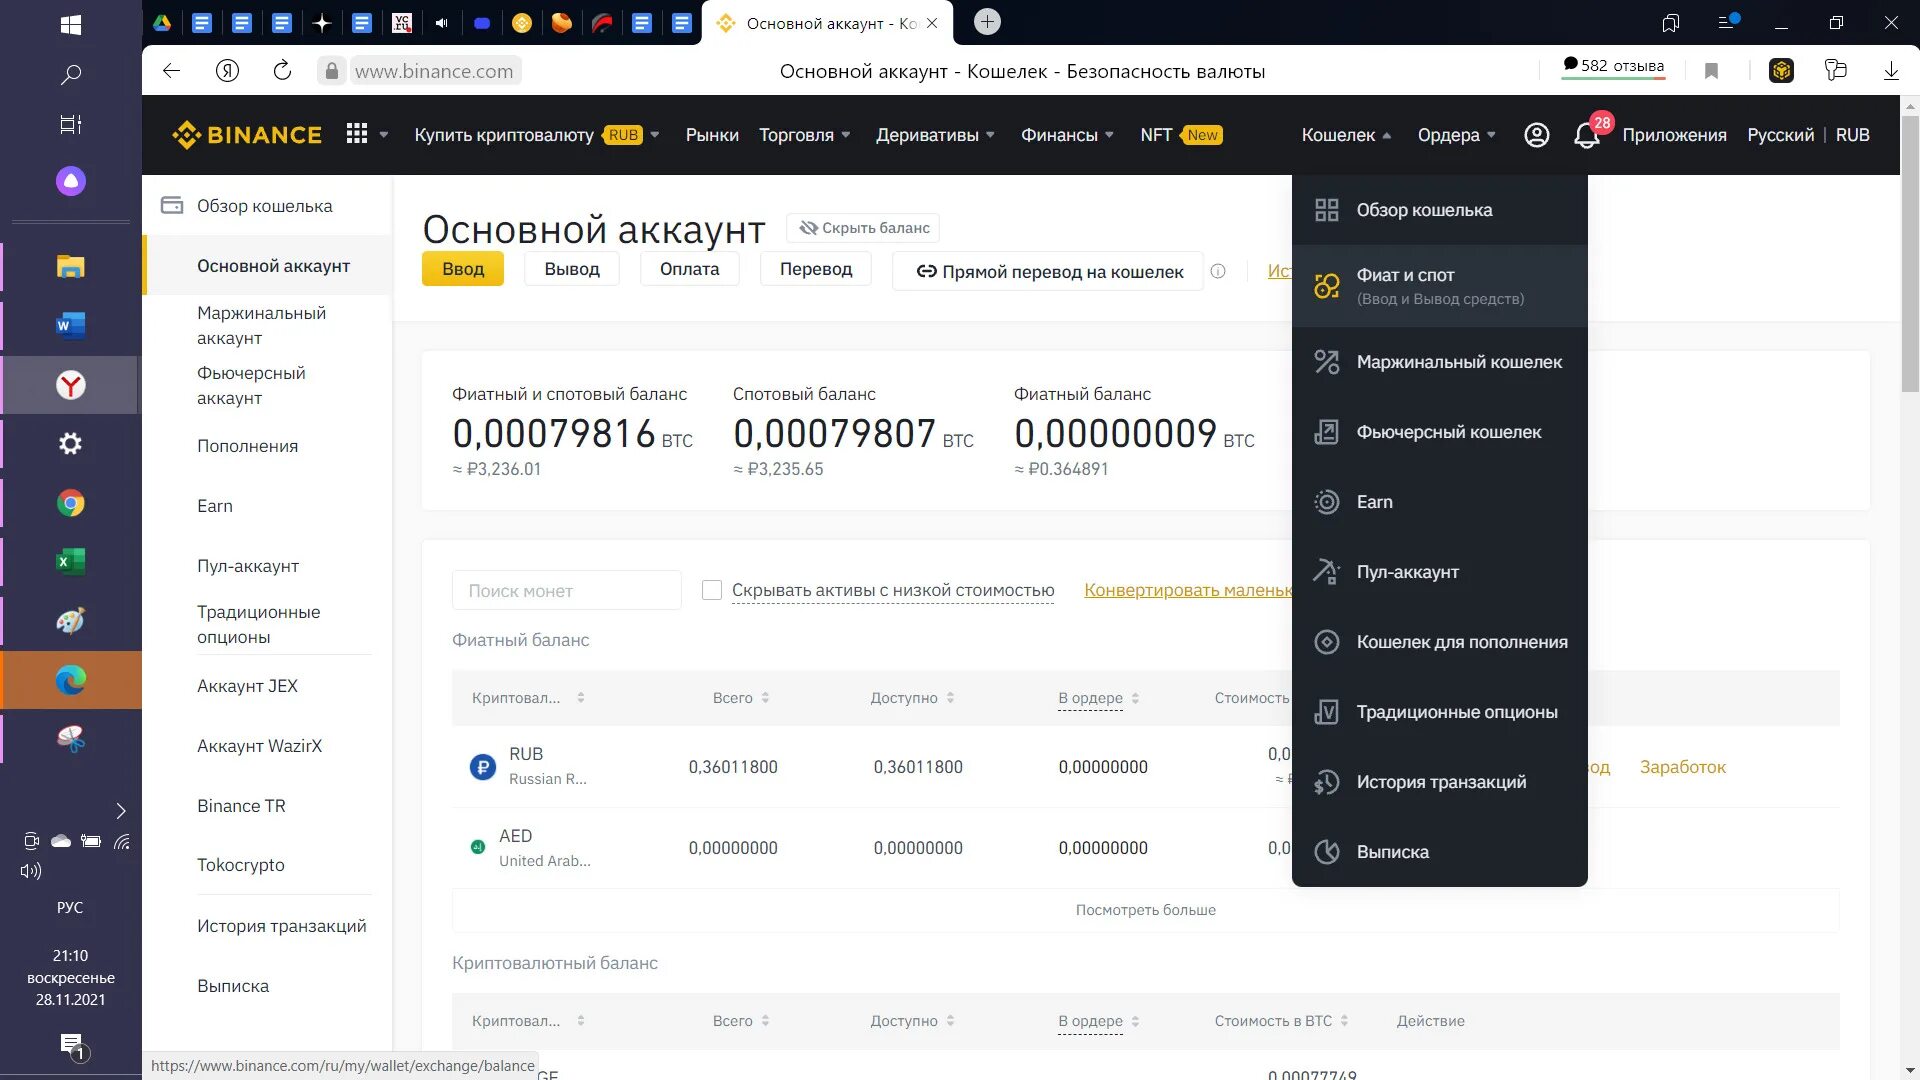Click the vanilla options icon in dropdown
The width and height of the screenshot is (1920, 1080).
1326,712
